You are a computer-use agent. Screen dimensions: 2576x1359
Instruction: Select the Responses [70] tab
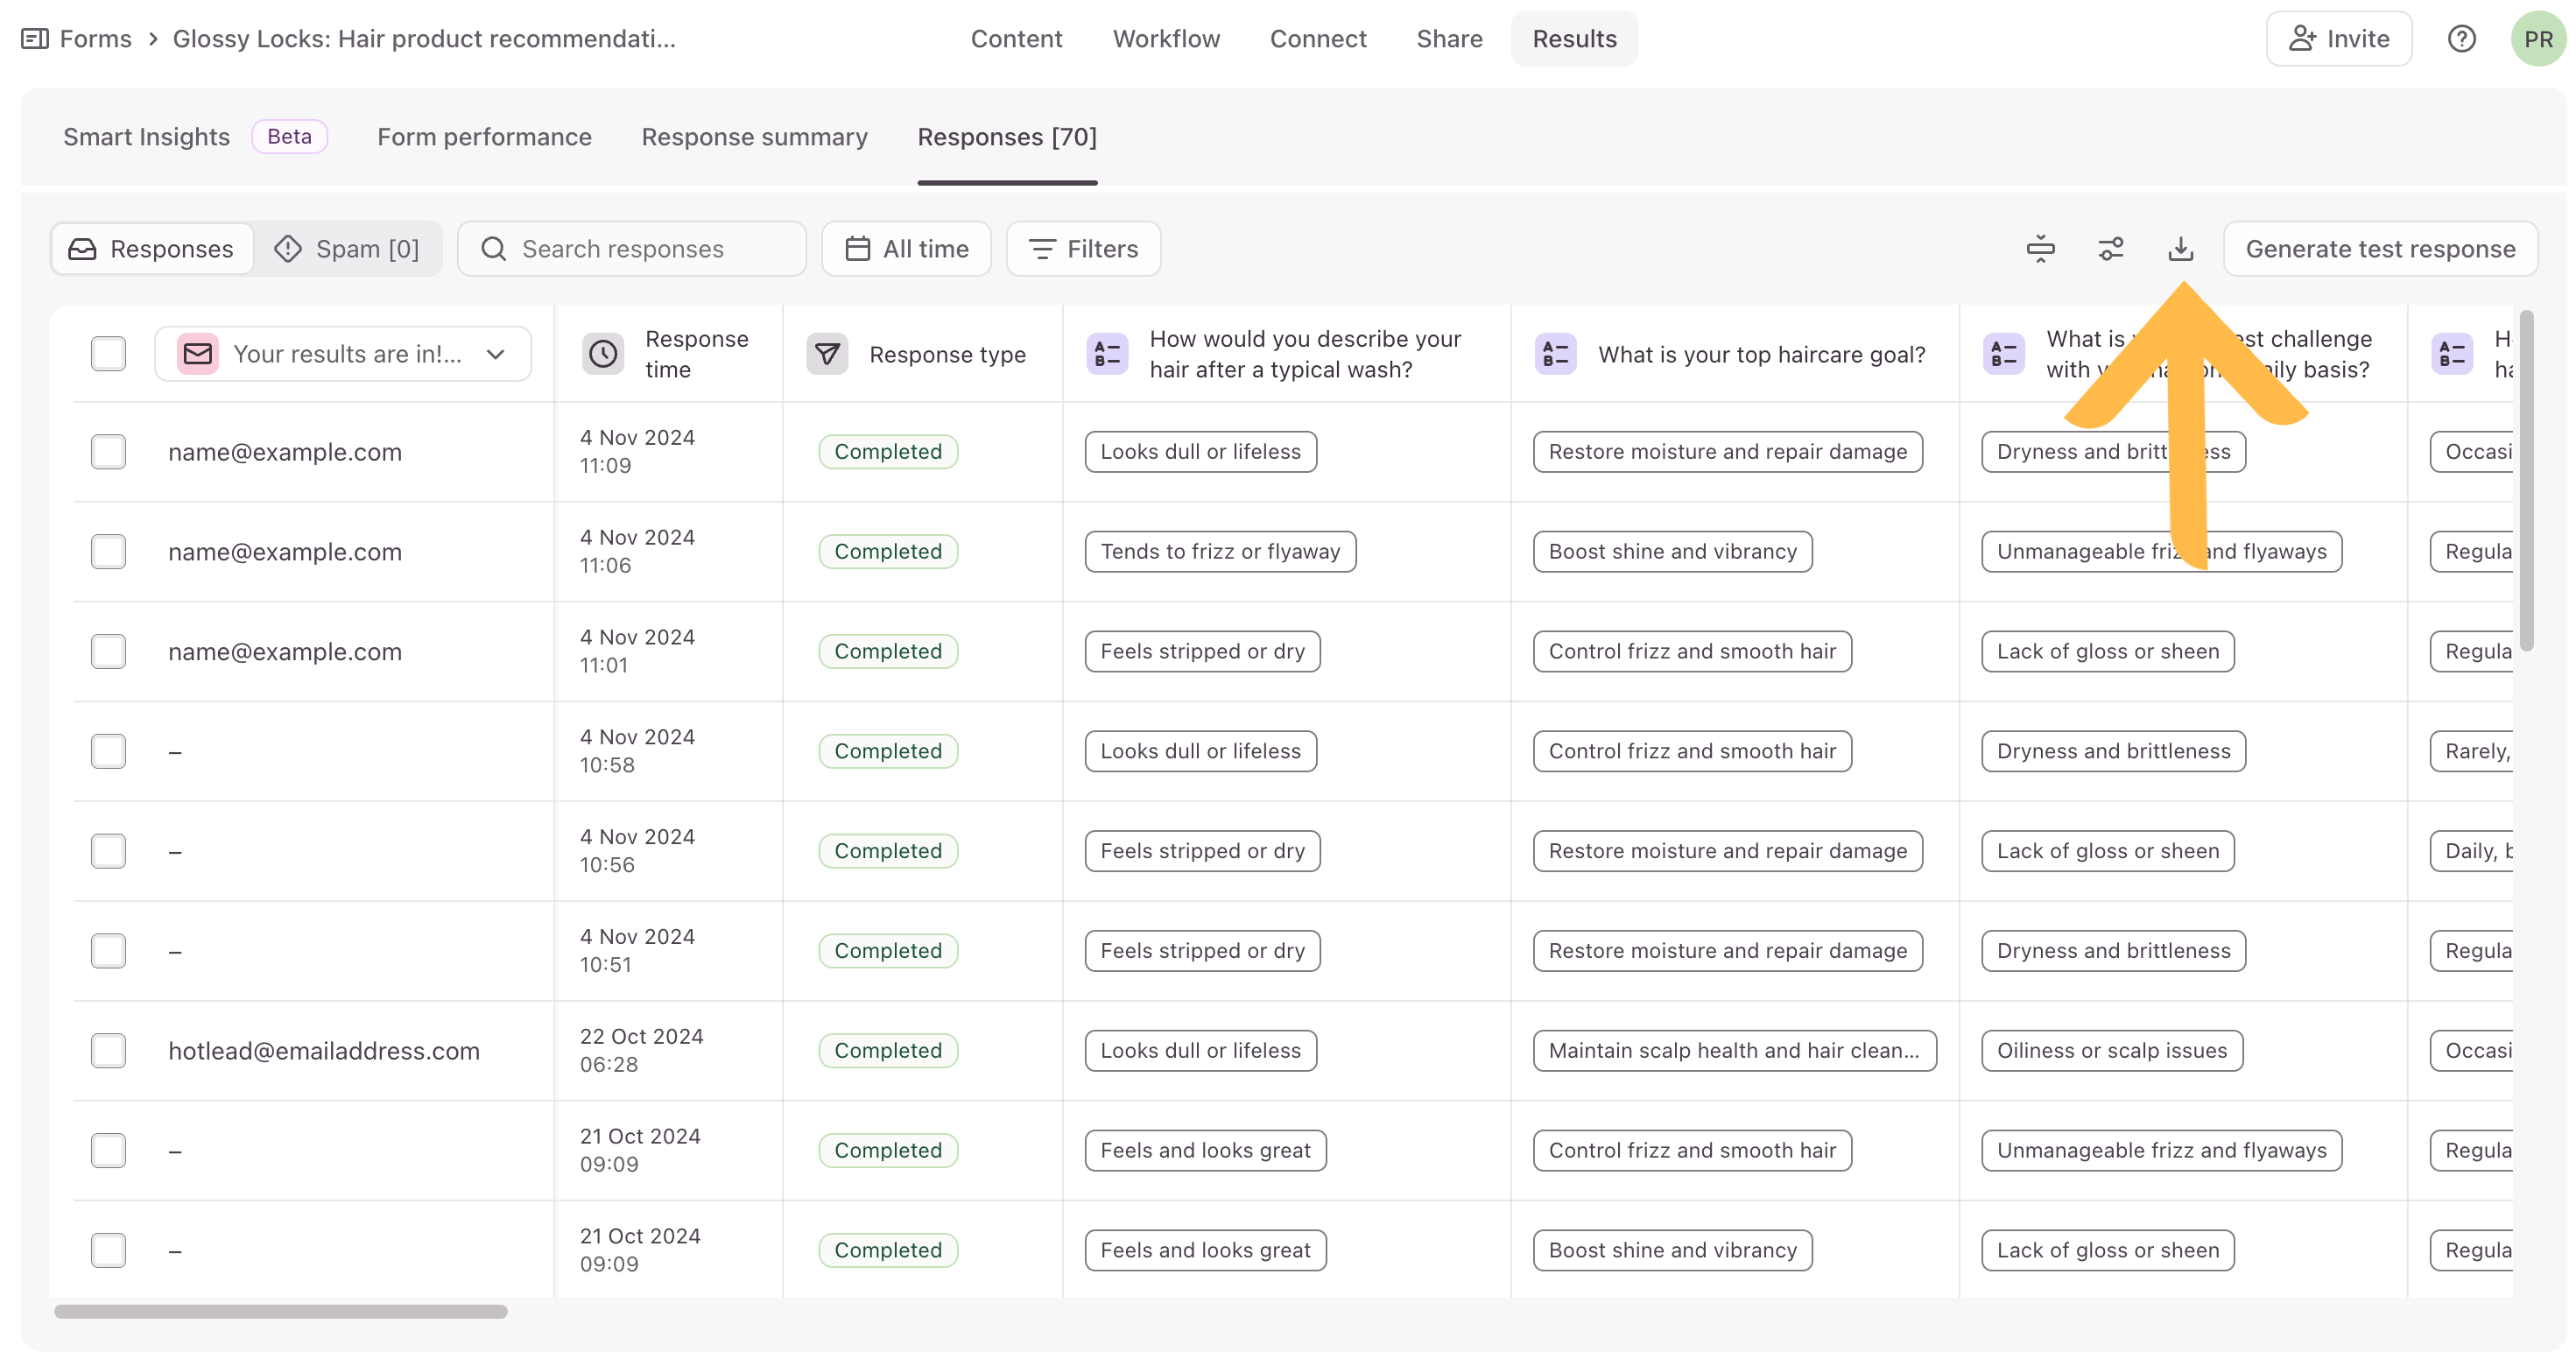tap(1007, 137)
